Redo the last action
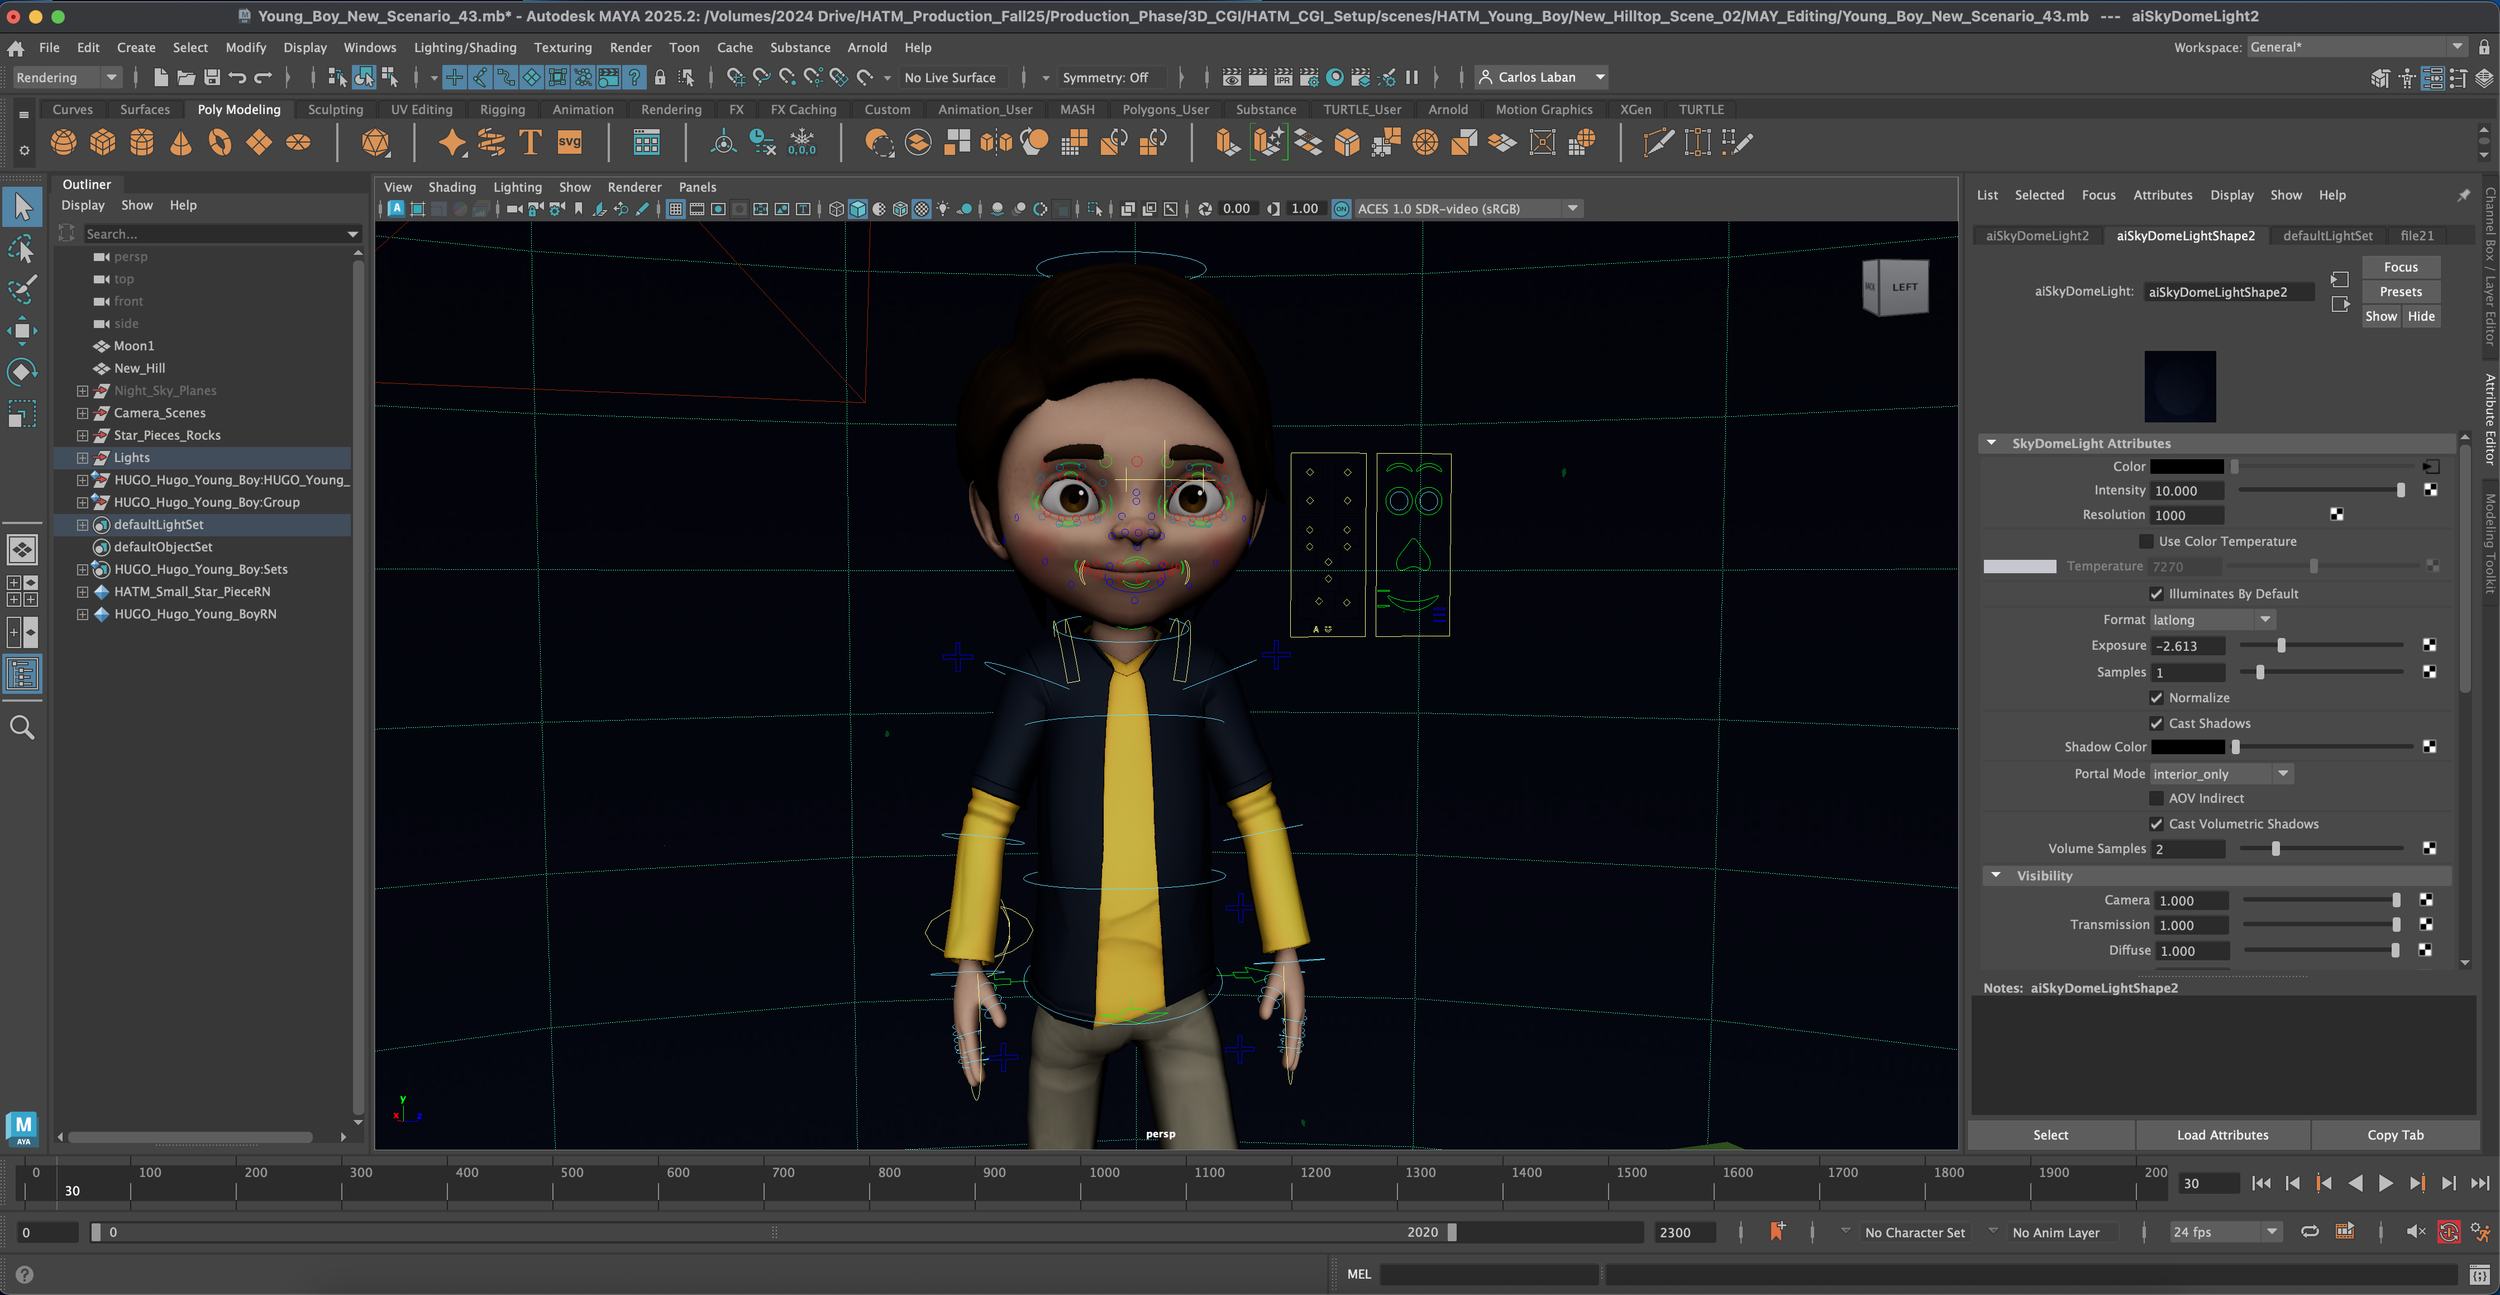Screen dimensions: 2500x1295 263,77
